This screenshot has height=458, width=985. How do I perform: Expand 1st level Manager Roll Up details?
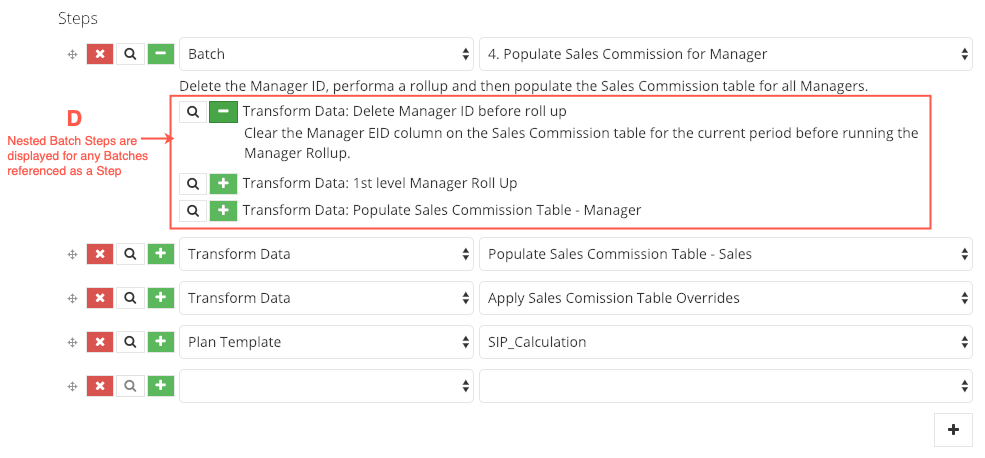223,183
